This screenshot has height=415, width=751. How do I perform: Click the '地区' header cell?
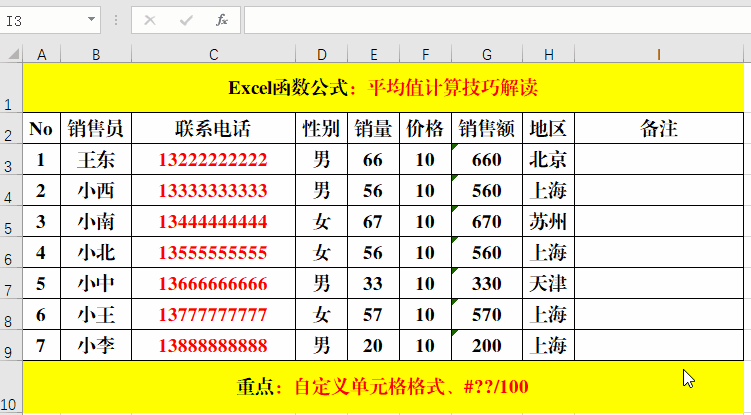pyautogui.click(x=548, y=128)
